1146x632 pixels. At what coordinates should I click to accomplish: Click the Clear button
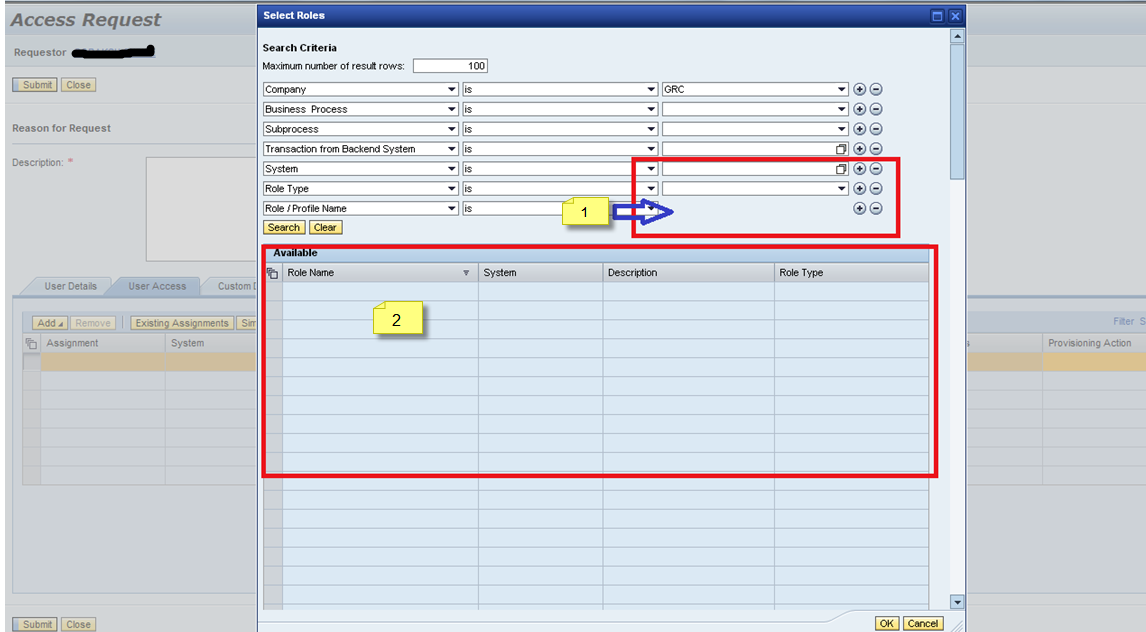[x=325, y=227]
